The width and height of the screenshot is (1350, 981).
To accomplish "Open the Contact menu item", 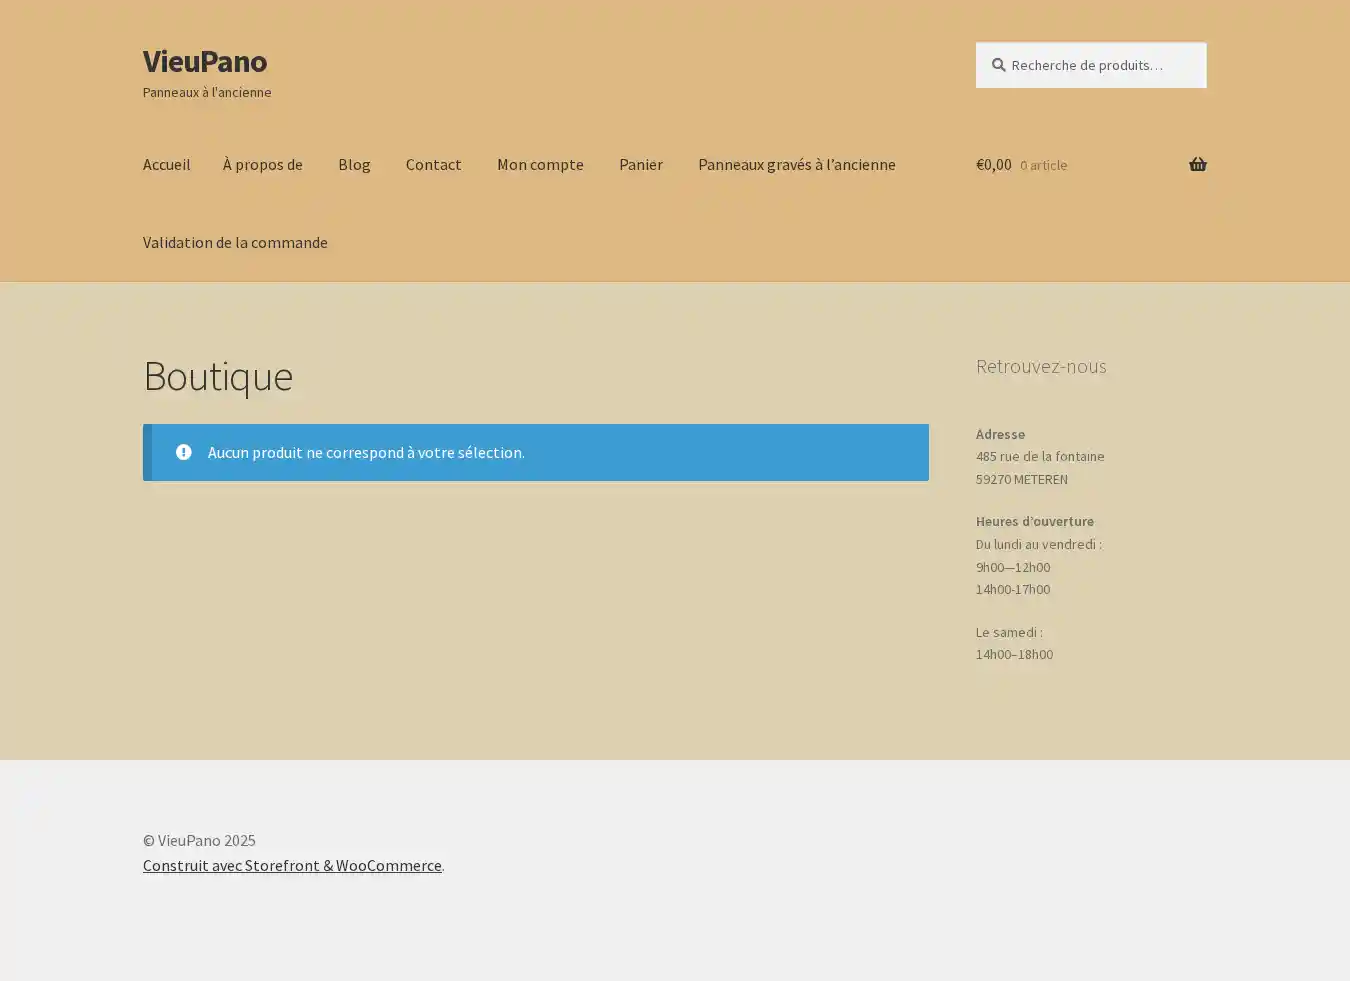I will [433, 164].
